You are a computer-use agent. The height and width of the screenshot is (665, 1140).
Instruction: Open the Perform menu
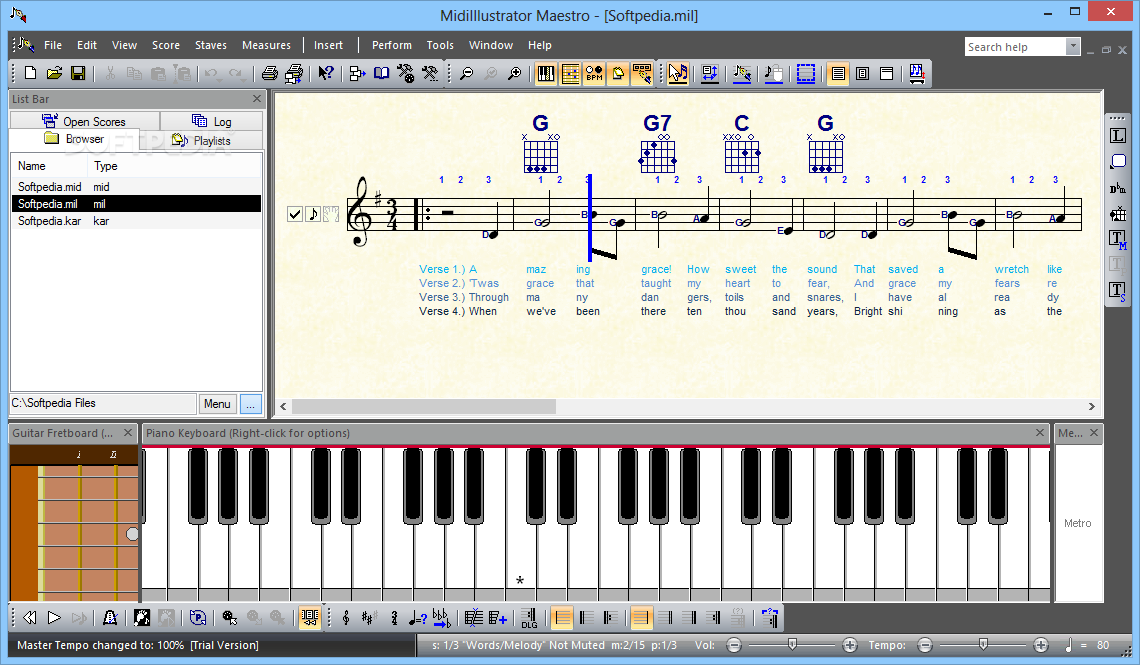point(392,45)
